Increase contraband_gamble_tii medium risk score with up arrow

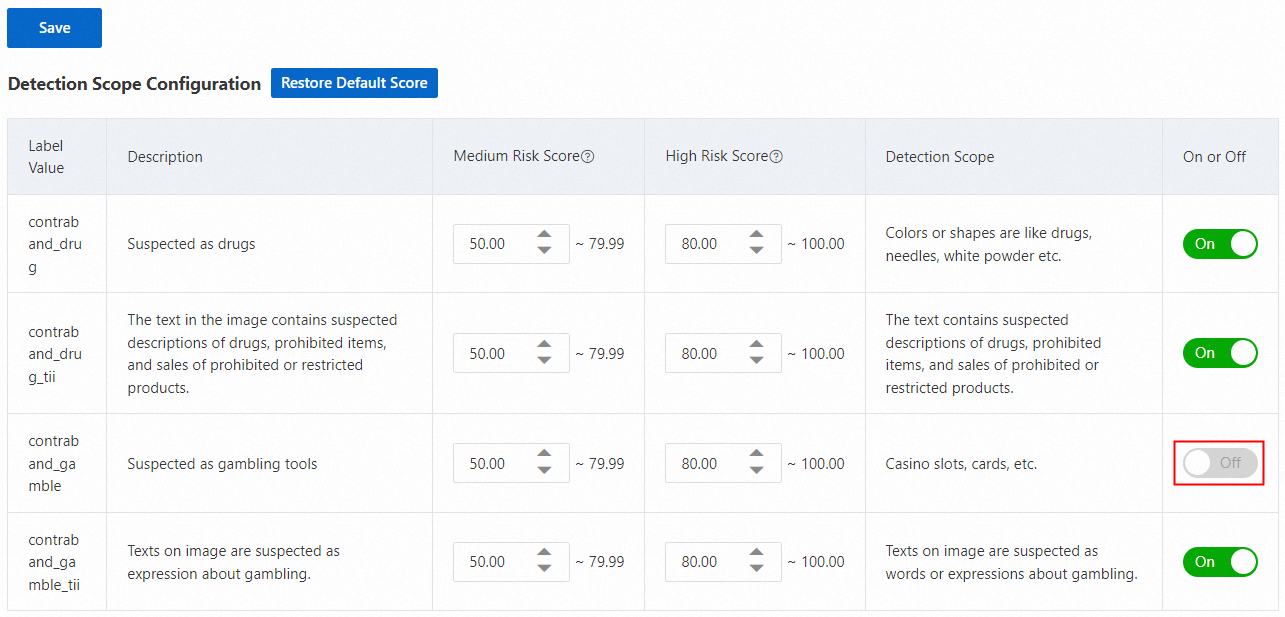[544, 554]
